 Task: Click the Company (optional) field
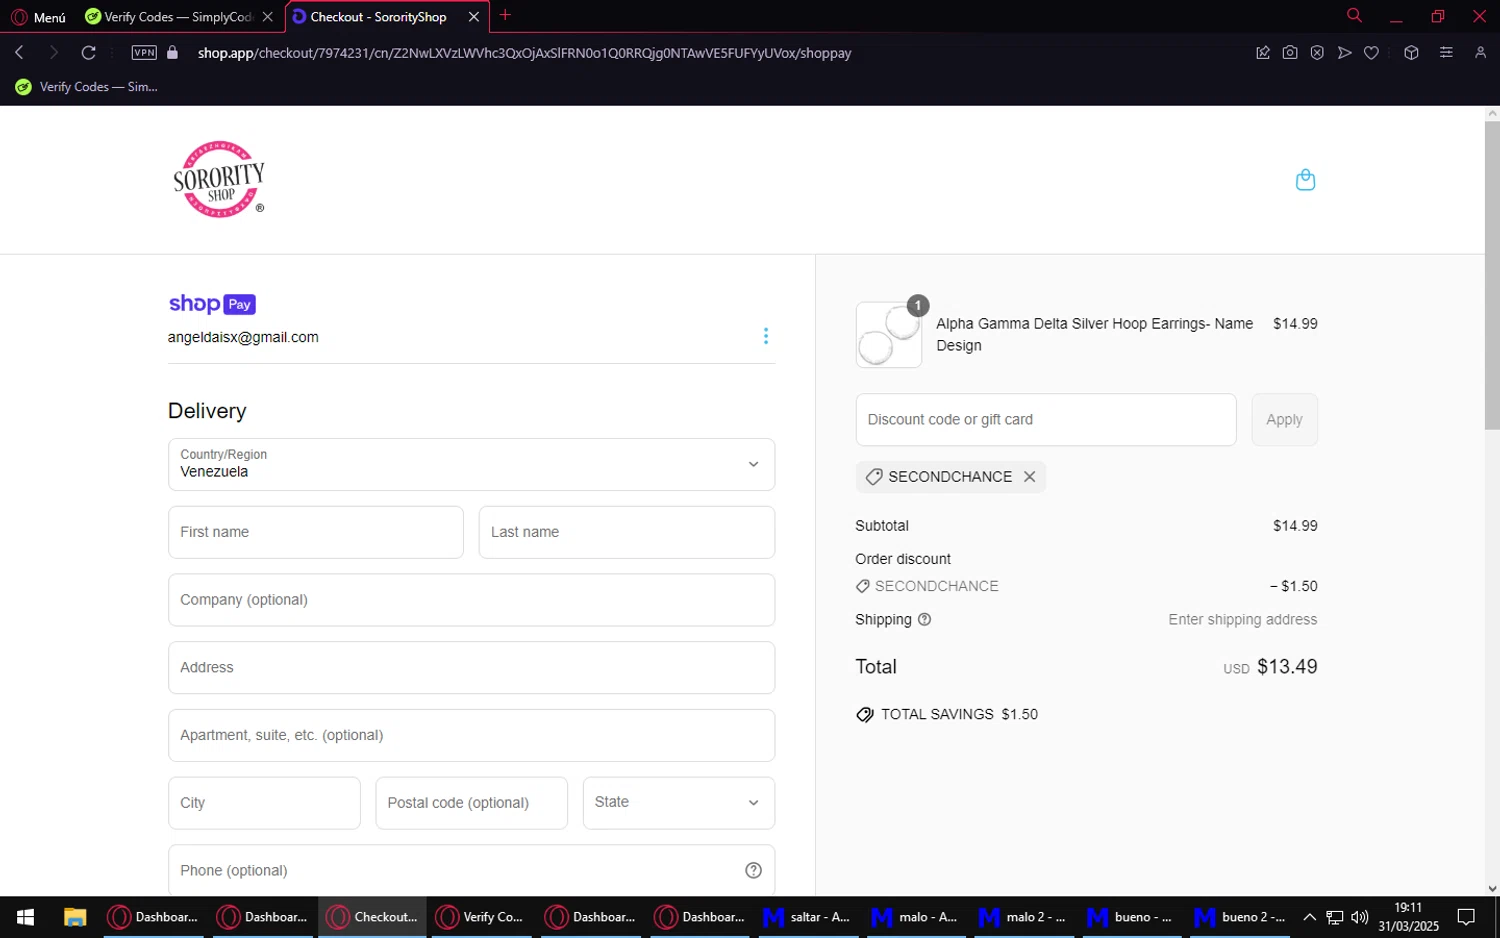click(471, 600)
